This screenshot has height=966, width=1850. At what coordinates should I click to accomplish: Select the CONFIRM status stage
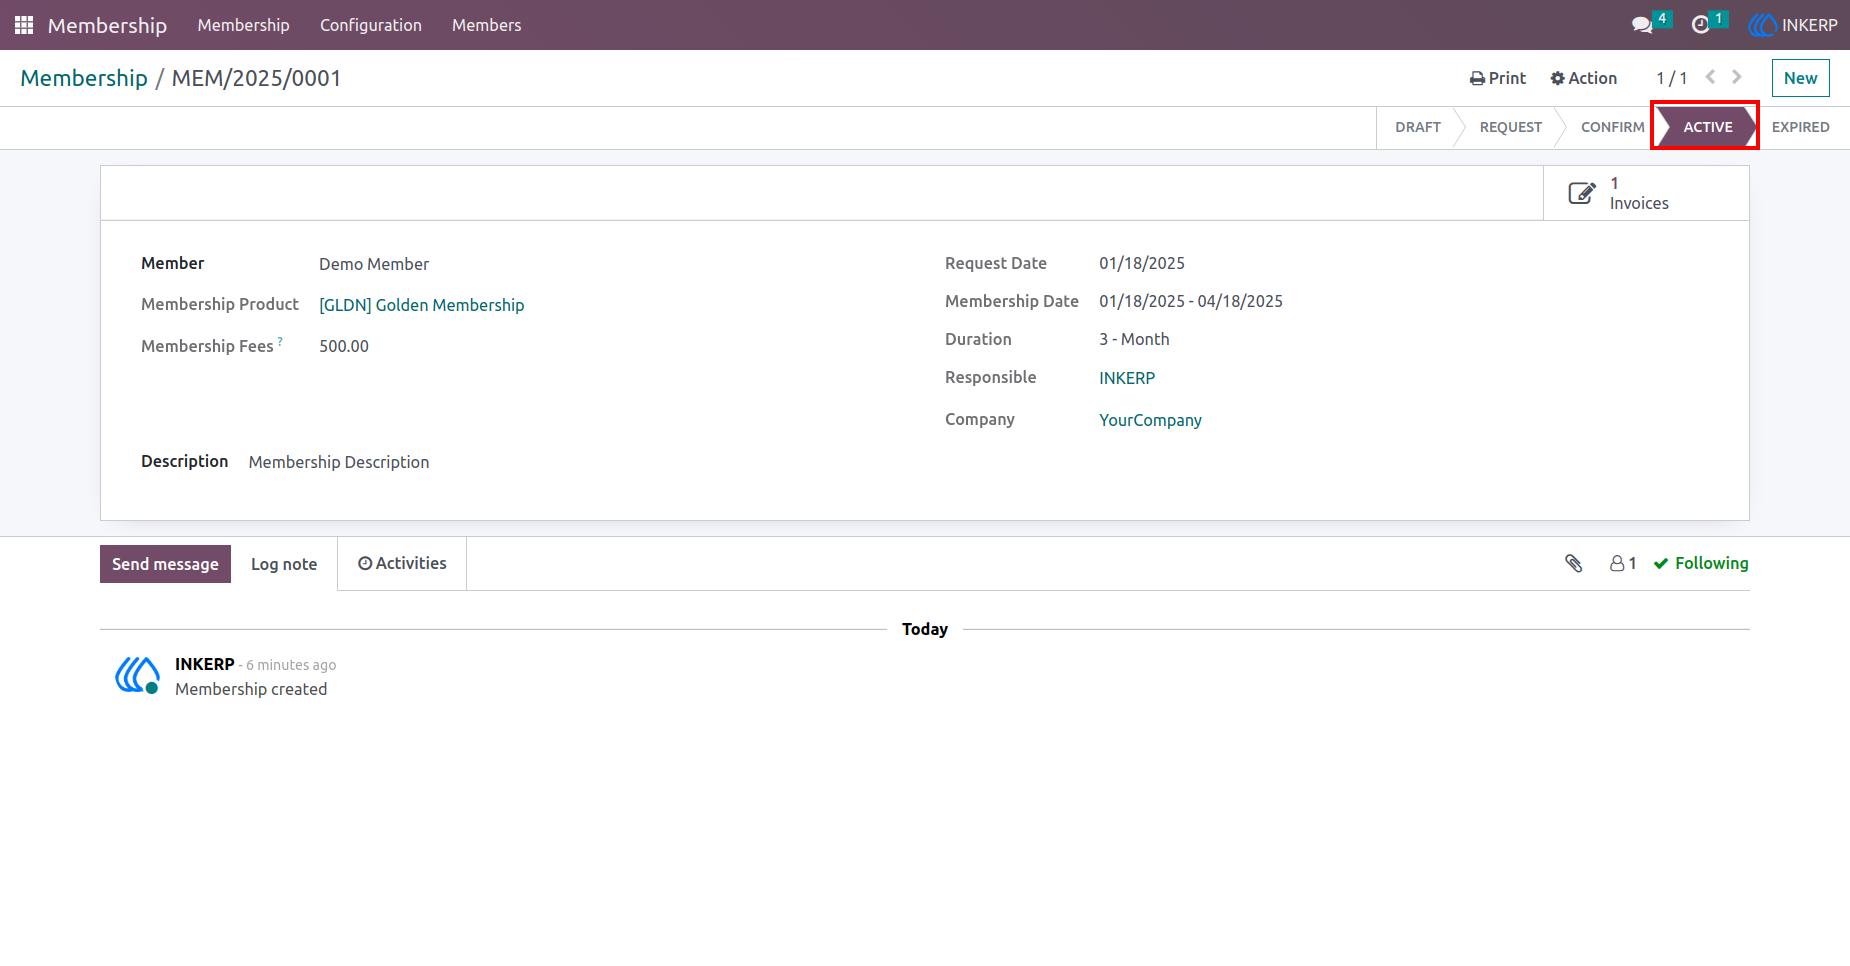(x=1612, y=127)
